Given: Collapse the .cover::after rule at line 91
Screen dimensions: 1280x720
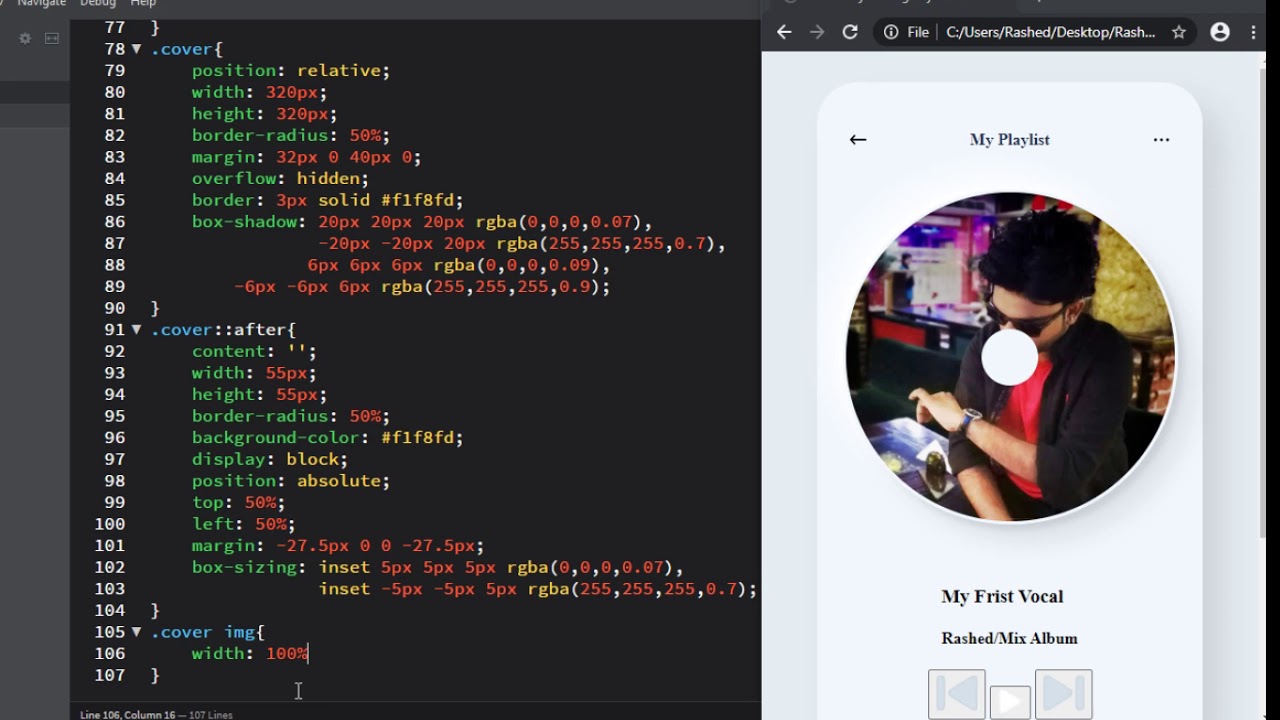Looking at the screenshot, I should (x=136, y=329).
